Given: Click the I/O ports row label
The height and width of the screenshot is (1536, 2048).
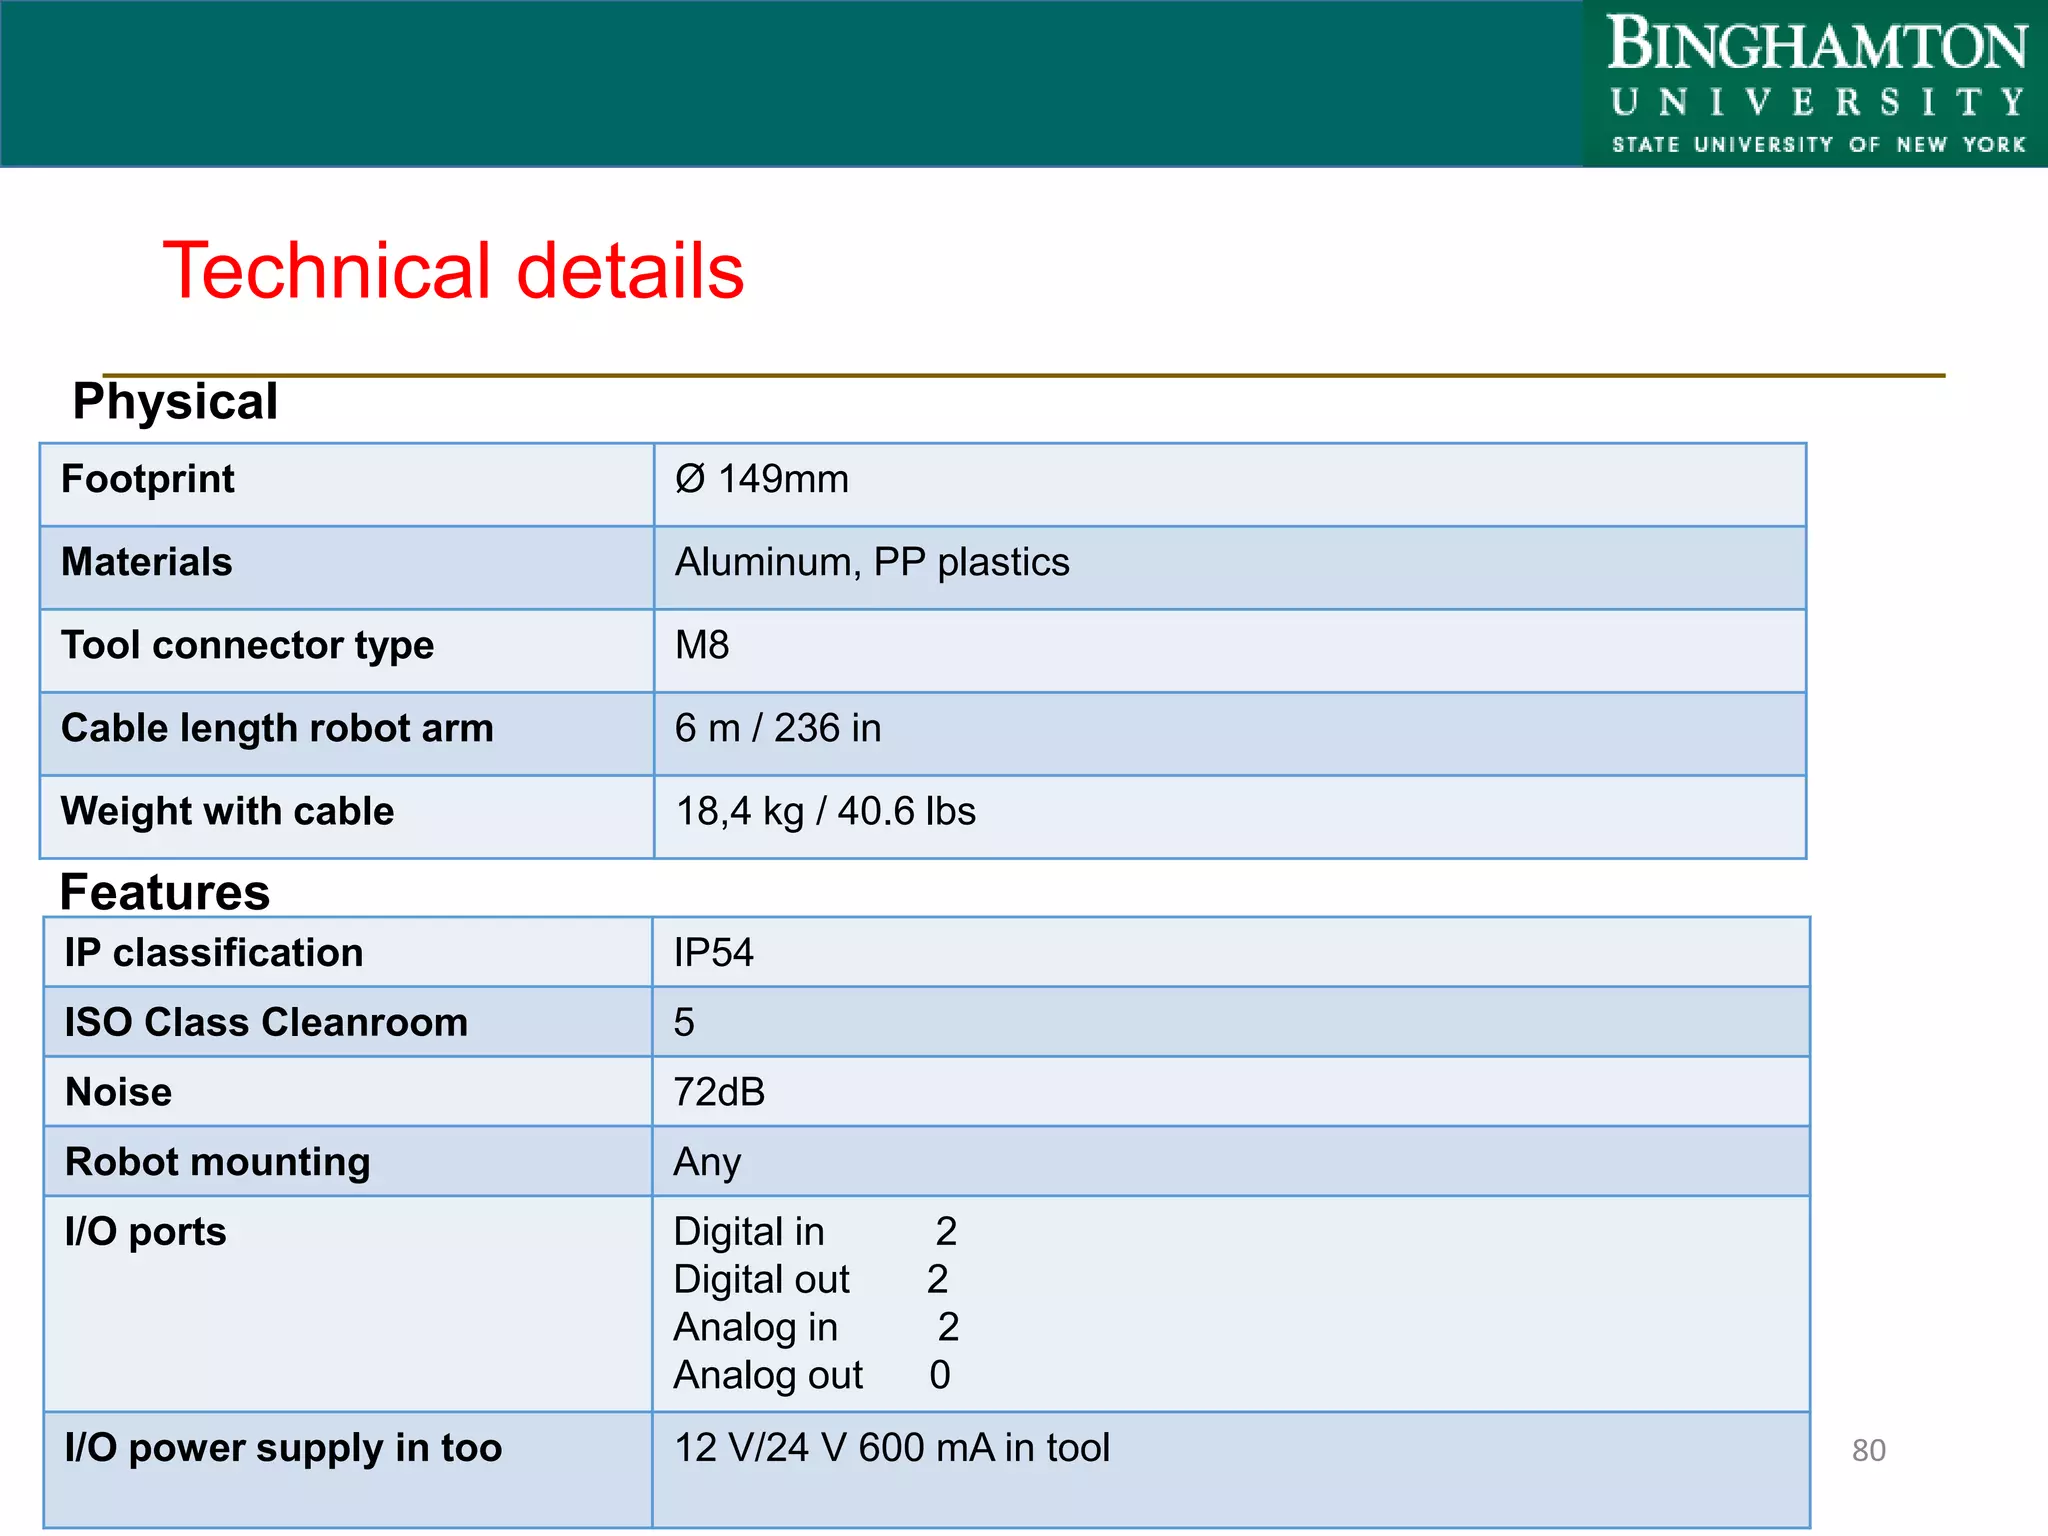Looking at the screenshot, I should pos(145,1232).
